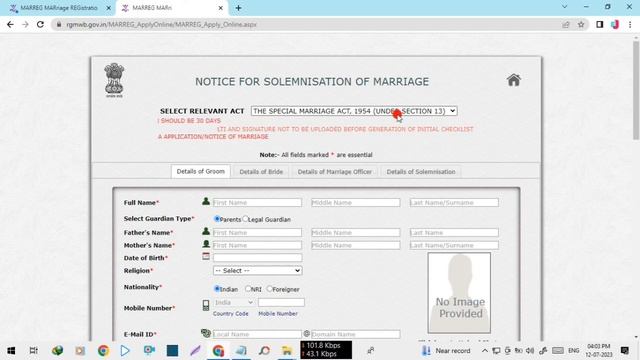Select Indian nationality radio button
Viewport: 640px width, 360px height.
tap(217, 289)
